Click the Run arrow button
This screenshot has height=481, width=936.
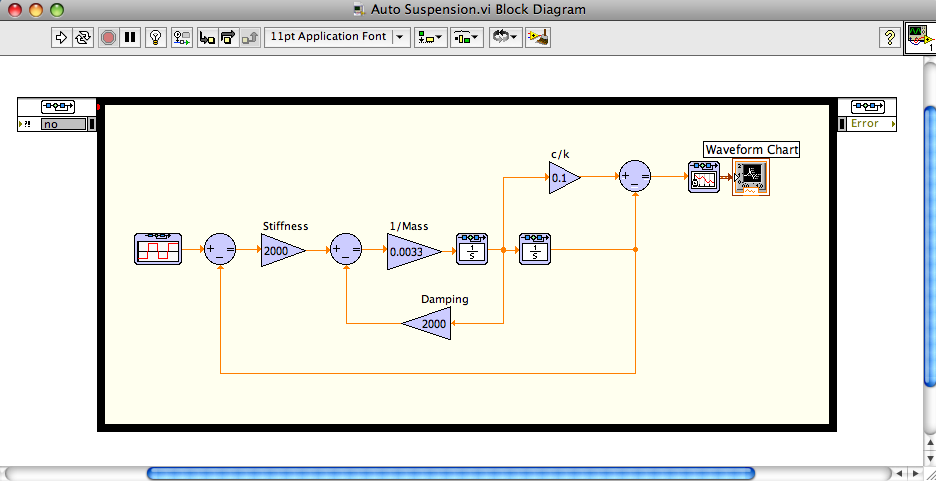[x=61, y=38]
